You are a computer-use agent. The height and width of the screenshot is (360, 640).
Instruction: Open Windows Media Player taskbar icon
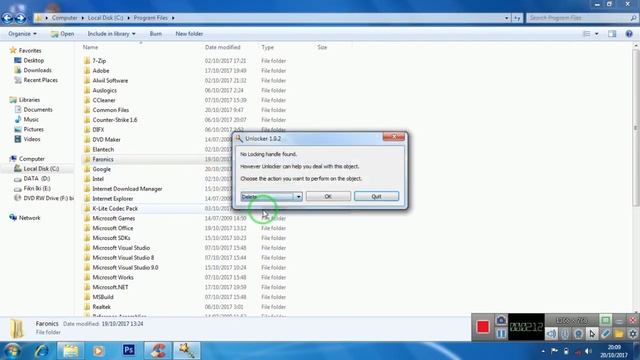click(98, 350)
